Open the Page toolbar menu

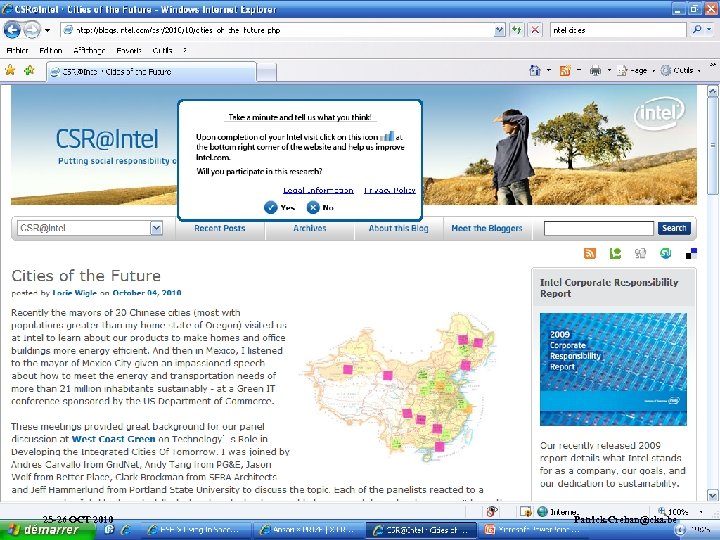pyautogui.click(x=636, y=71)
